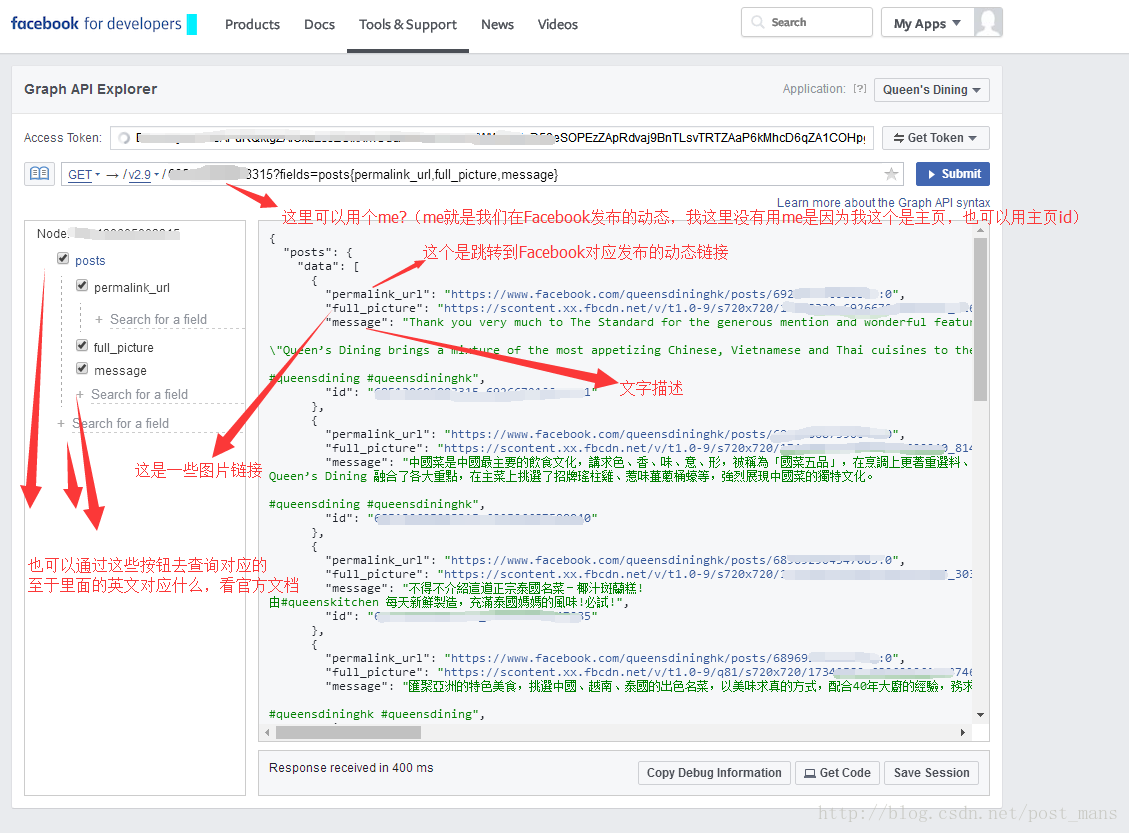Open the My Apps dropdown
Viewport: 1129px width, 833px height.
[x=927, y=23]
